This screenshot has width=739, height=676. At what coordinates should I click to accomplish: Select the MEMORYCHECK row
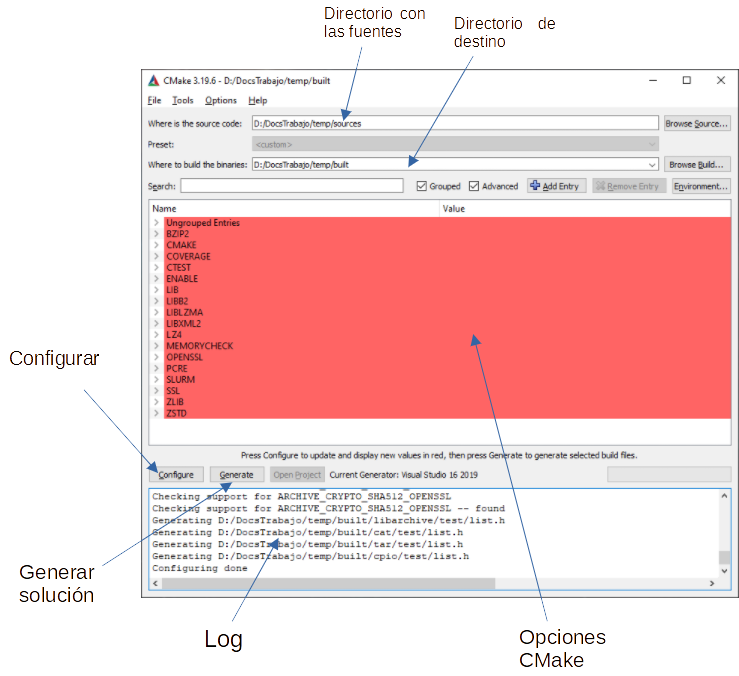click(447, 346)
